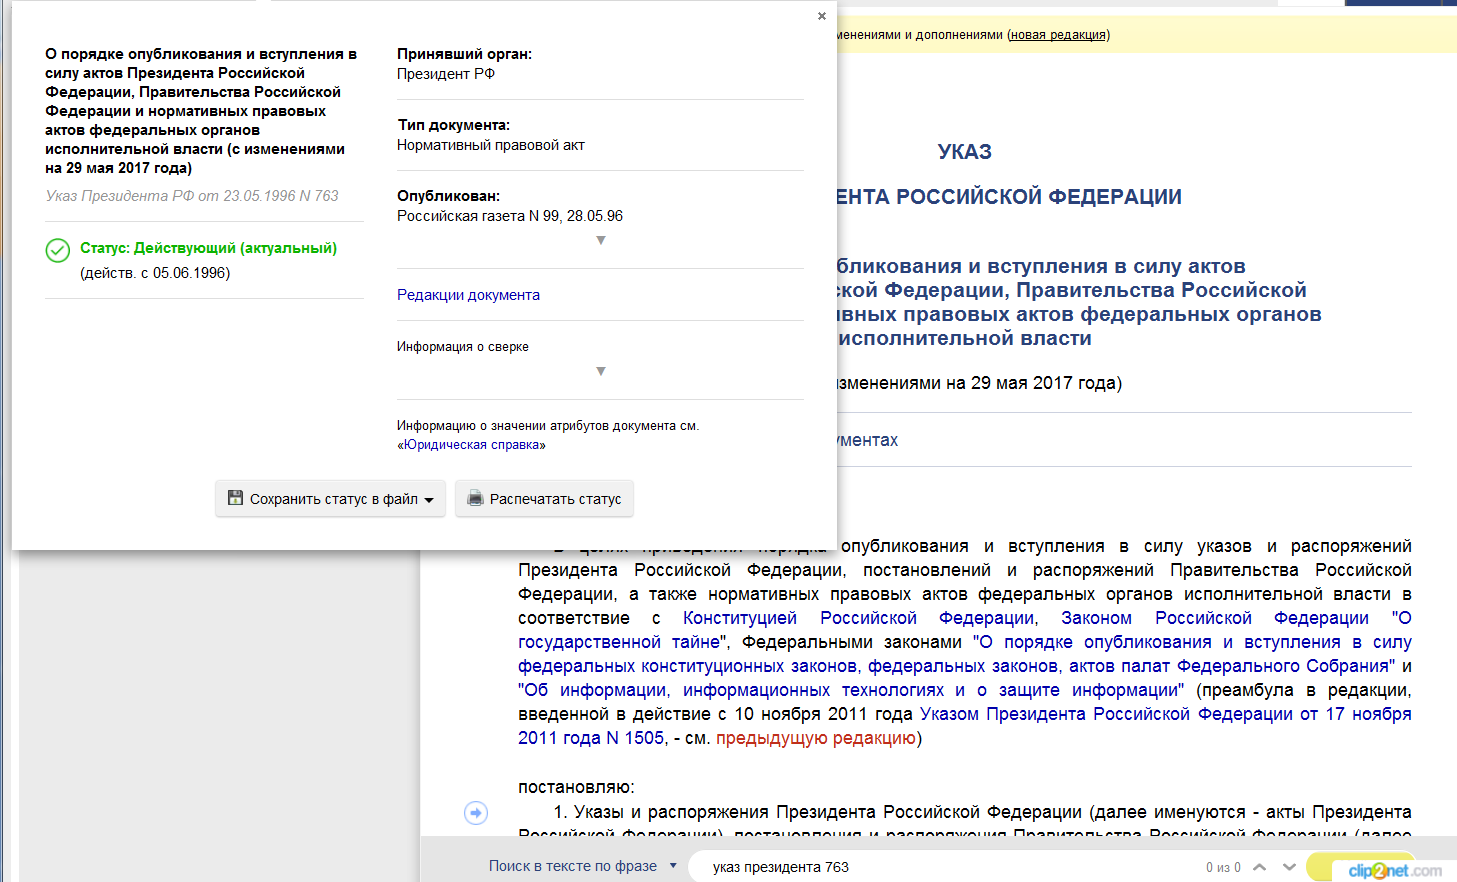The image size is (1457, 882).
Task: Go to next search match arrow
Action: click(x=1289, y=867)
